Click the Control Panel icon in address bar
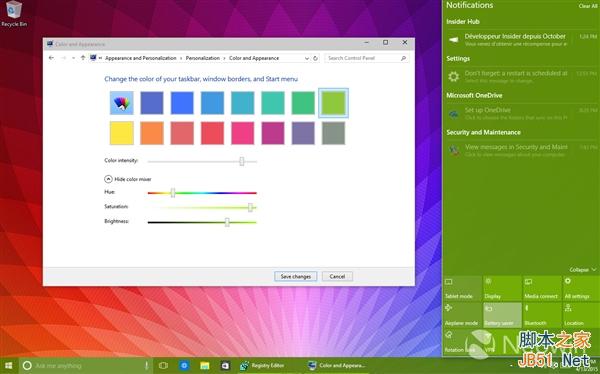 (93, 58)
